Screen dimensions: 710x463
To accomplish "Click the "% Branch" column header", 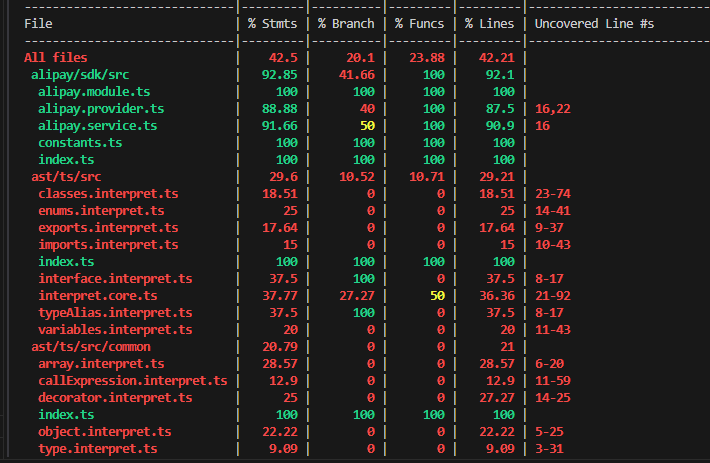I will [346, 22].
